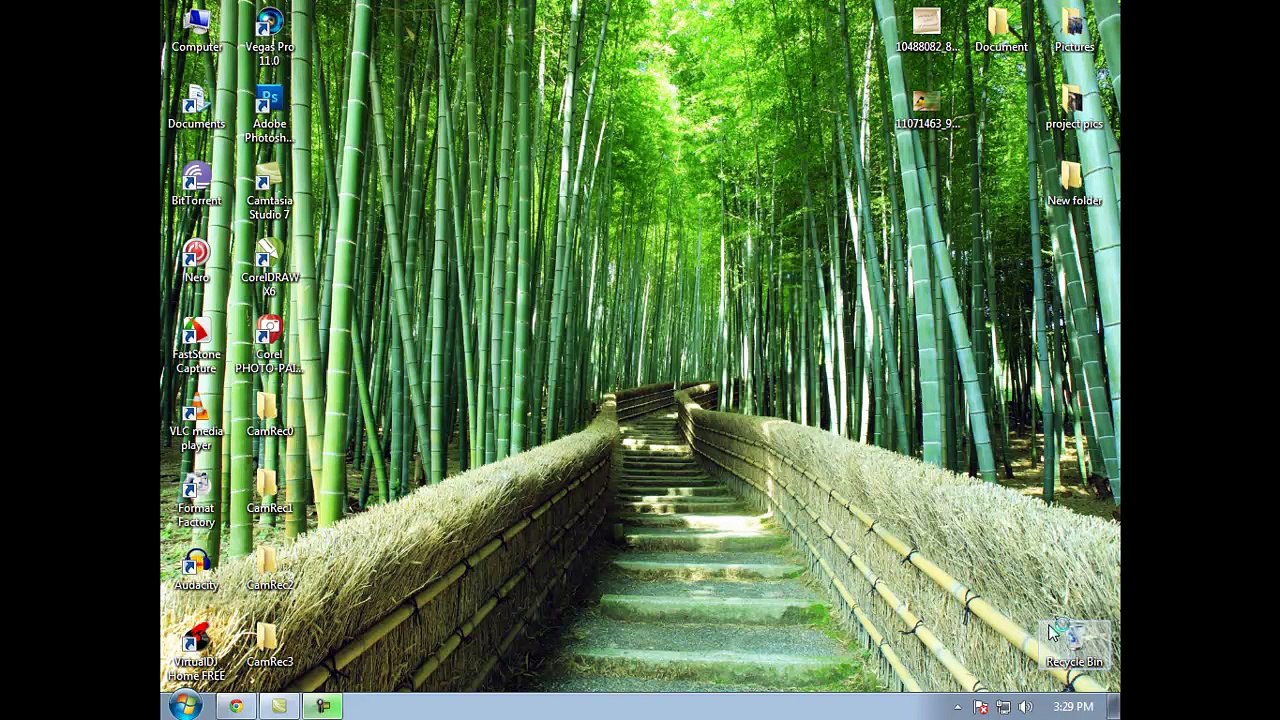Select the VirtualDJ Home FREE icon

click(196, 653)
